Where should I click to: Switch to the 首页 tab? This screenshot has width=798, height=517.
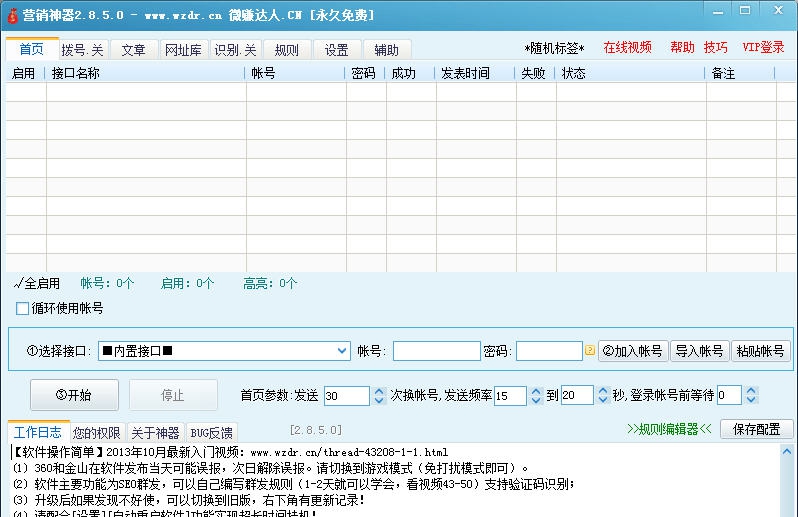point(32,49)
